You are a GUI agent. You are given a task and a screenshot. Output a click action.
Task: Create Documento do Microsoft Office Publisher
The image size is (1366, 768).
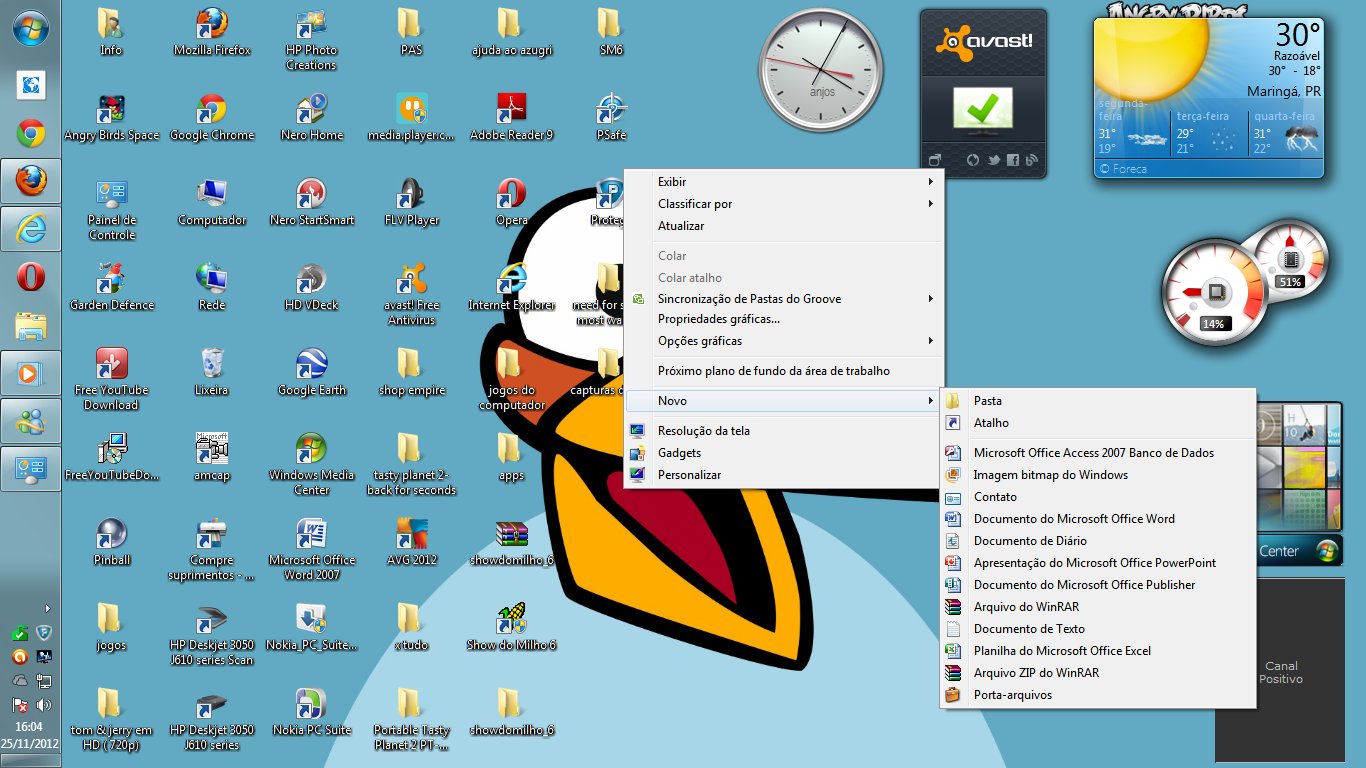coord(1098,585)
